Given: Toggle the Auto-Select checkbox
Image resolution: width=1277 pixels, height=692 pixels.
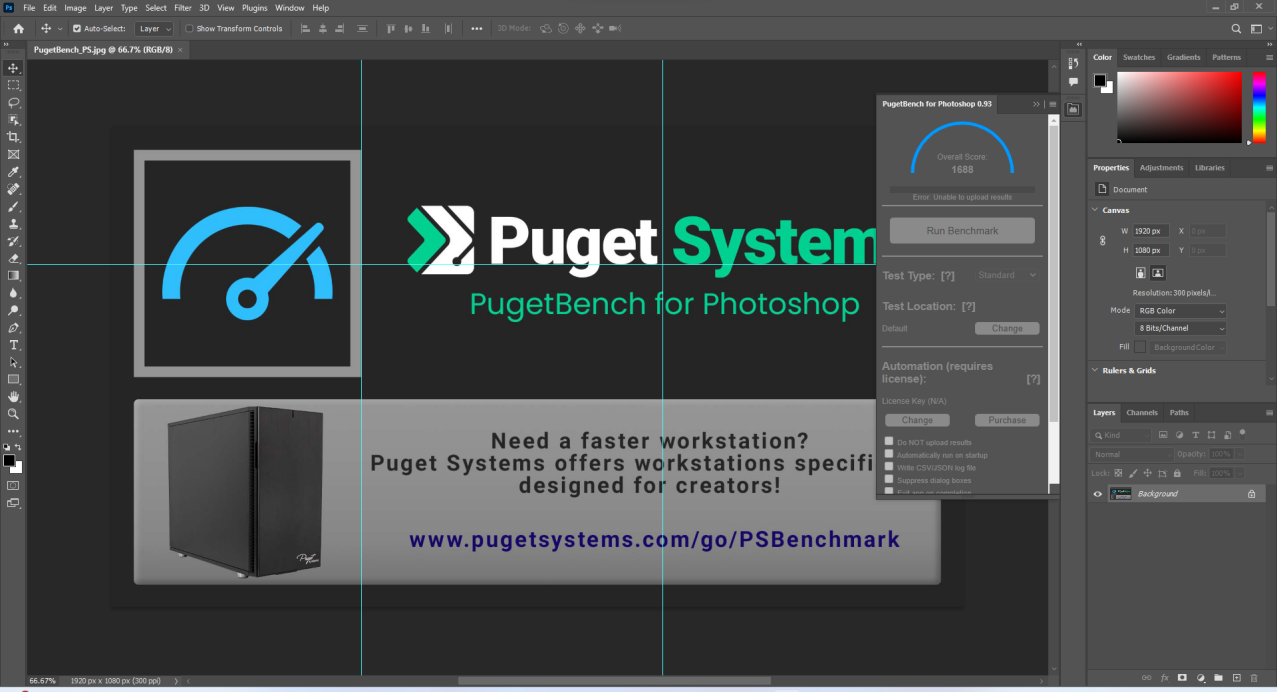Looking at the screenshot, I should (77, 29).
